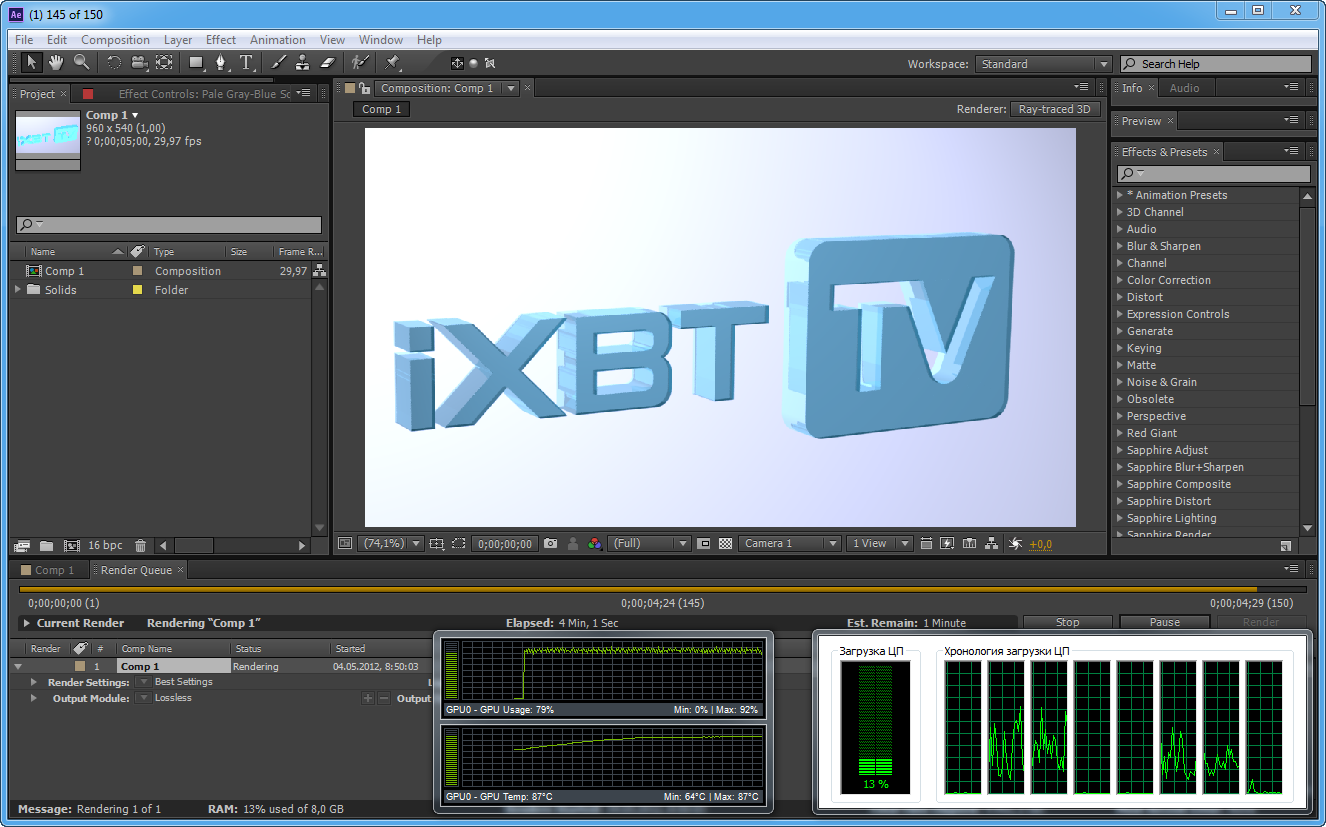The width and height of the screenshot is (1326, 827).
Task: Select the Pan Behind anchor point tool
Action: coord(164,63)
